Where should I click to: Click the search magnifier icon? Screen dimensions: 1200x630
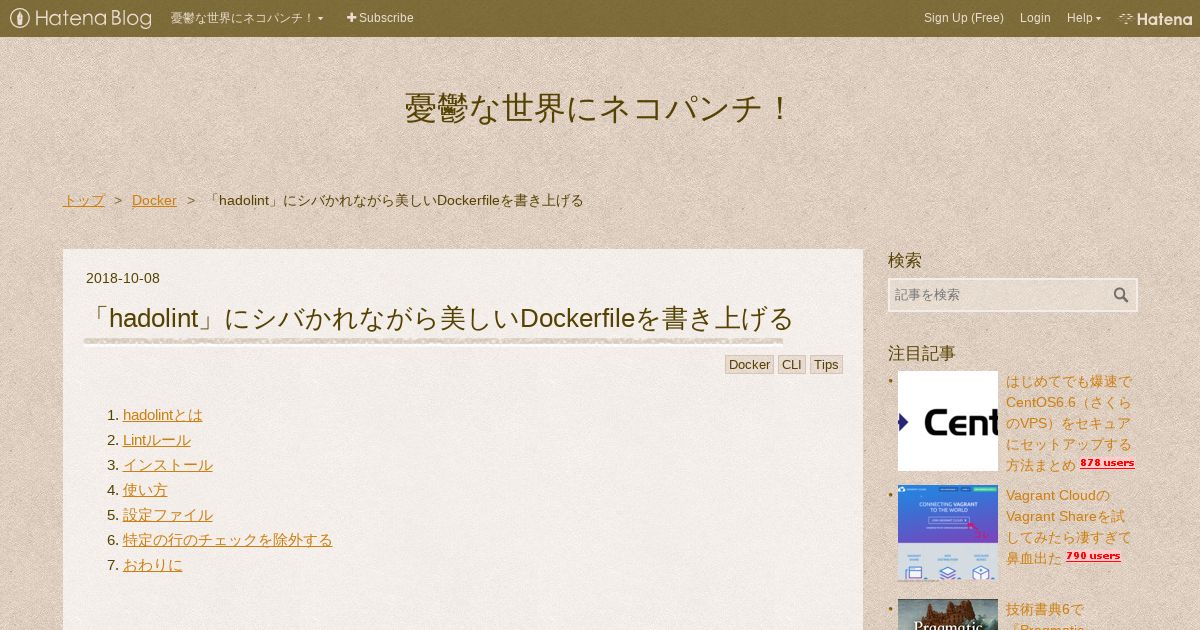pyautogui.click(x=1121, y=295)
